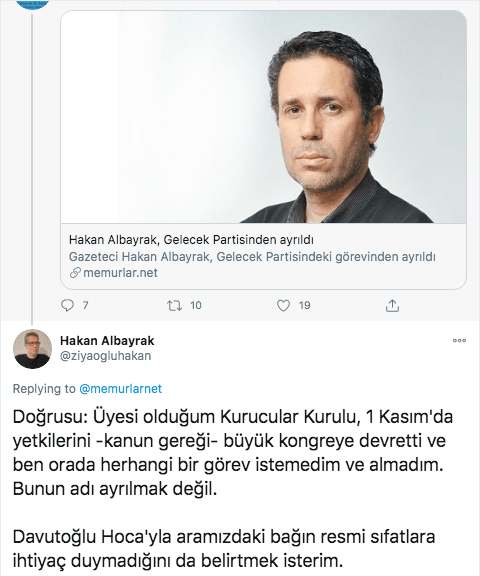Viewport: 480px width, 576px height.
Task: Open the article preview photo
Action: tap(263, 117)
